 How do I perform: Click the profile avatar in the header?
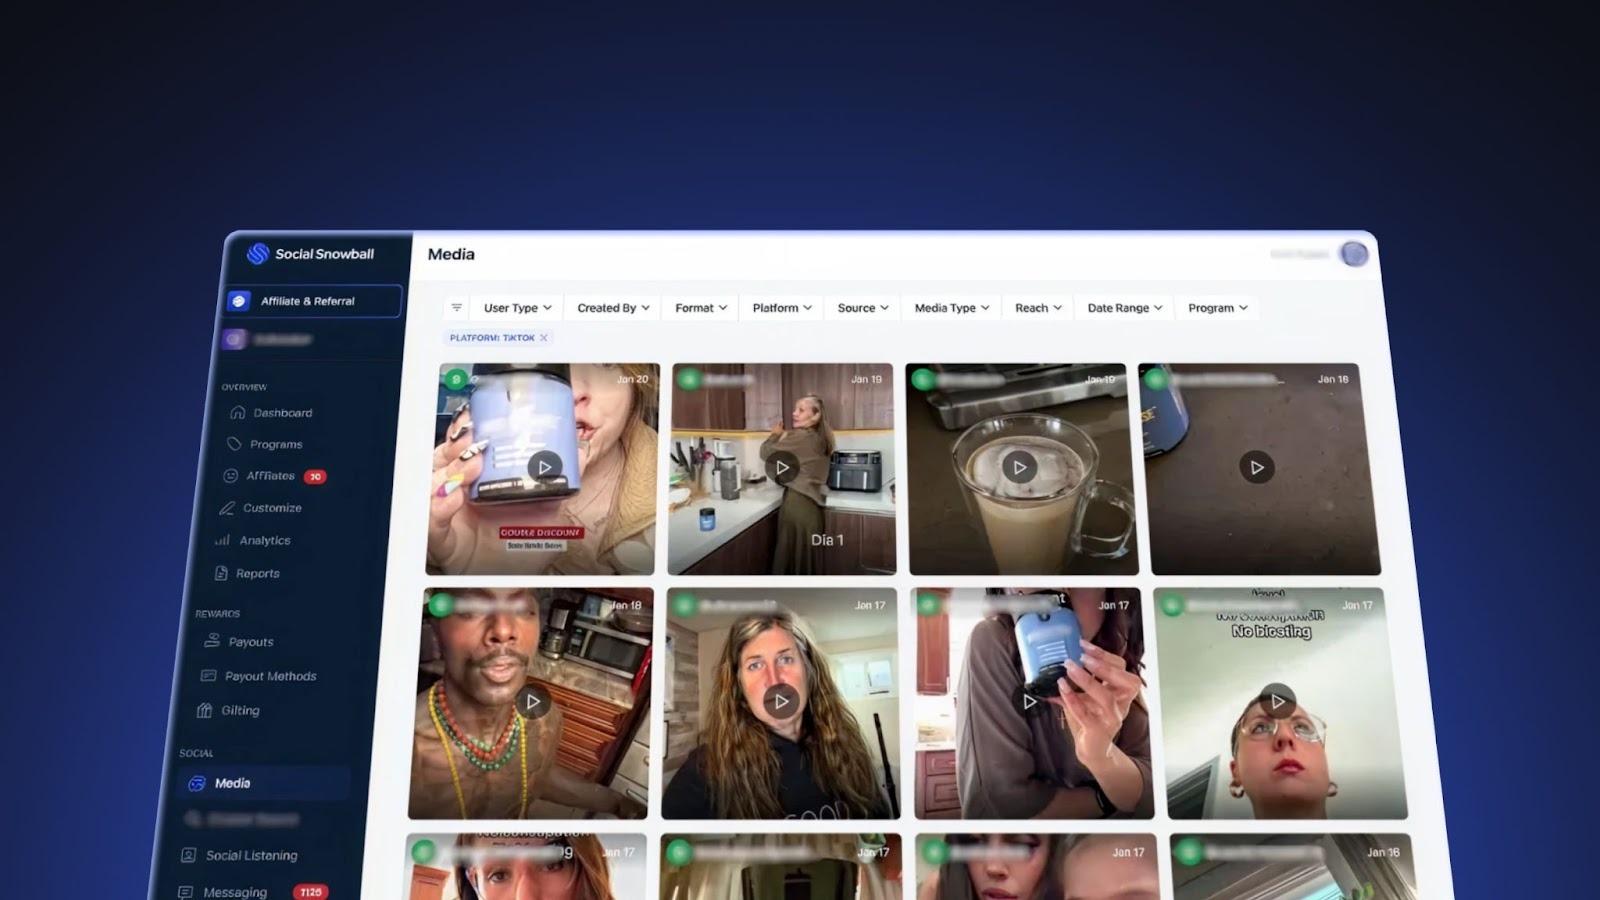pos(1355,254)
